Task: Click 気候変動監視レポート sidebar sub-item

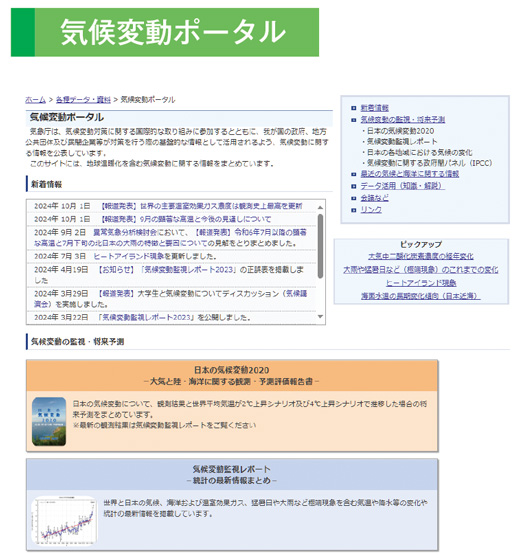Action: pyautogui.click(x=402, y=142)
